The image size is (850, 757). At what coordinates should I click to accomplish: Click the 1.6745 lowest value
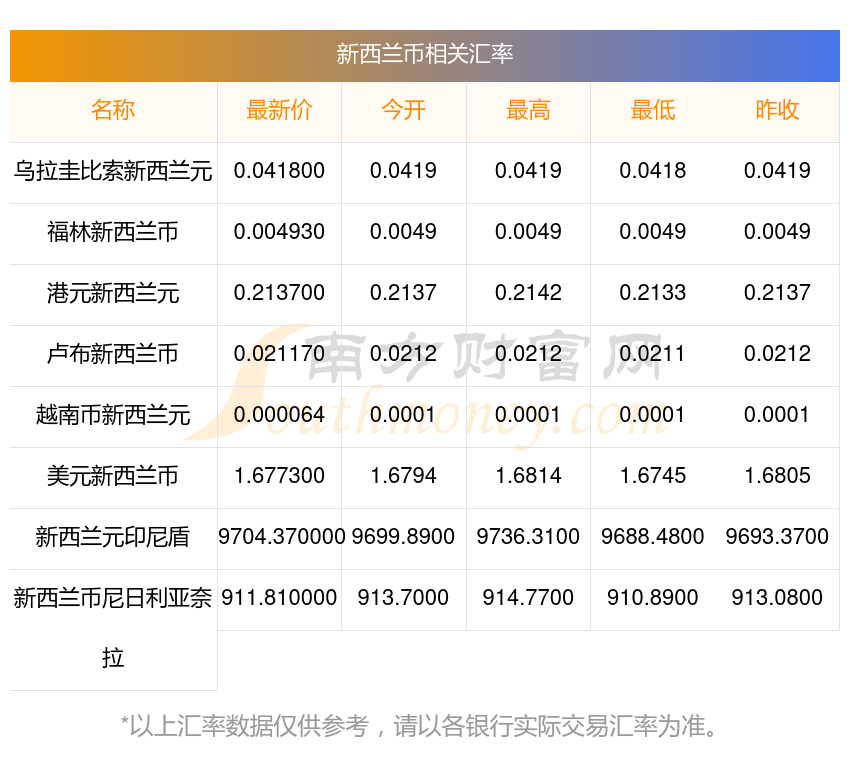tap(653, 476)
